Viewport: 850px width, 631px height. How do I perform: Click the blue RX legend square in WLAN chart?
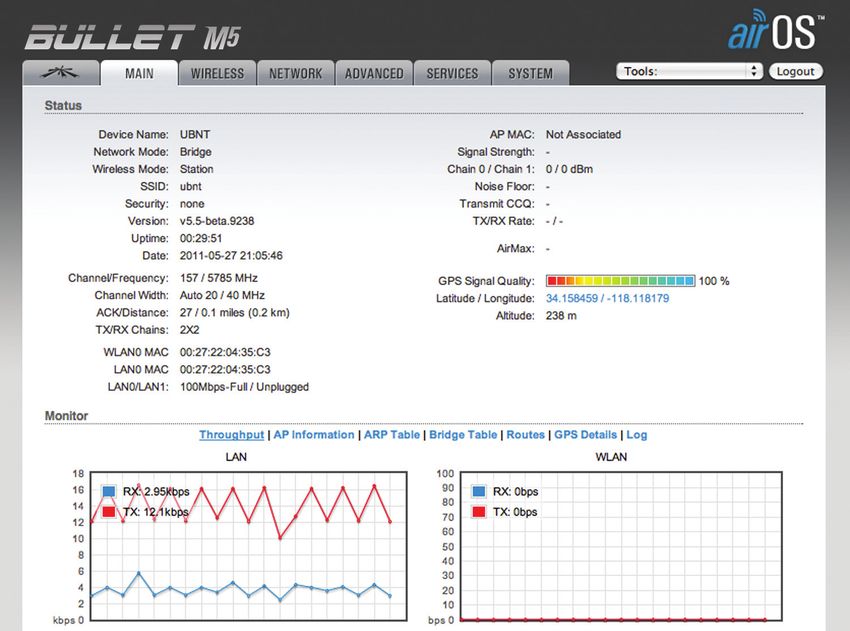click(479, 491)
